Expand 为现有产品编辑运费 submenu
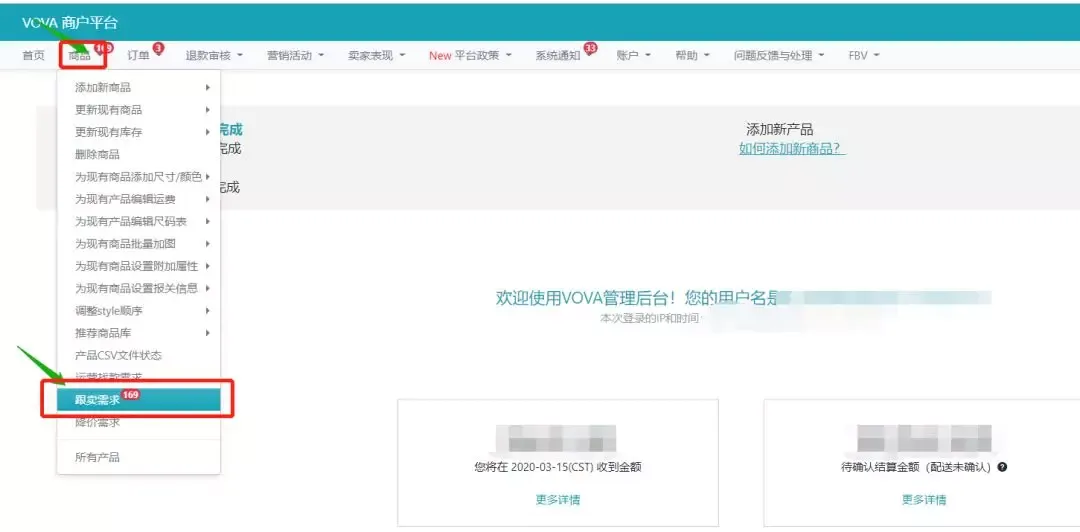Viewport: 1080px width, 532px height. (x=138, y=199)
